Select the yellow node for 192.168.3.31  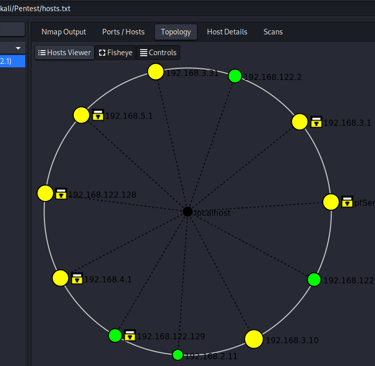tap(156, 72)
